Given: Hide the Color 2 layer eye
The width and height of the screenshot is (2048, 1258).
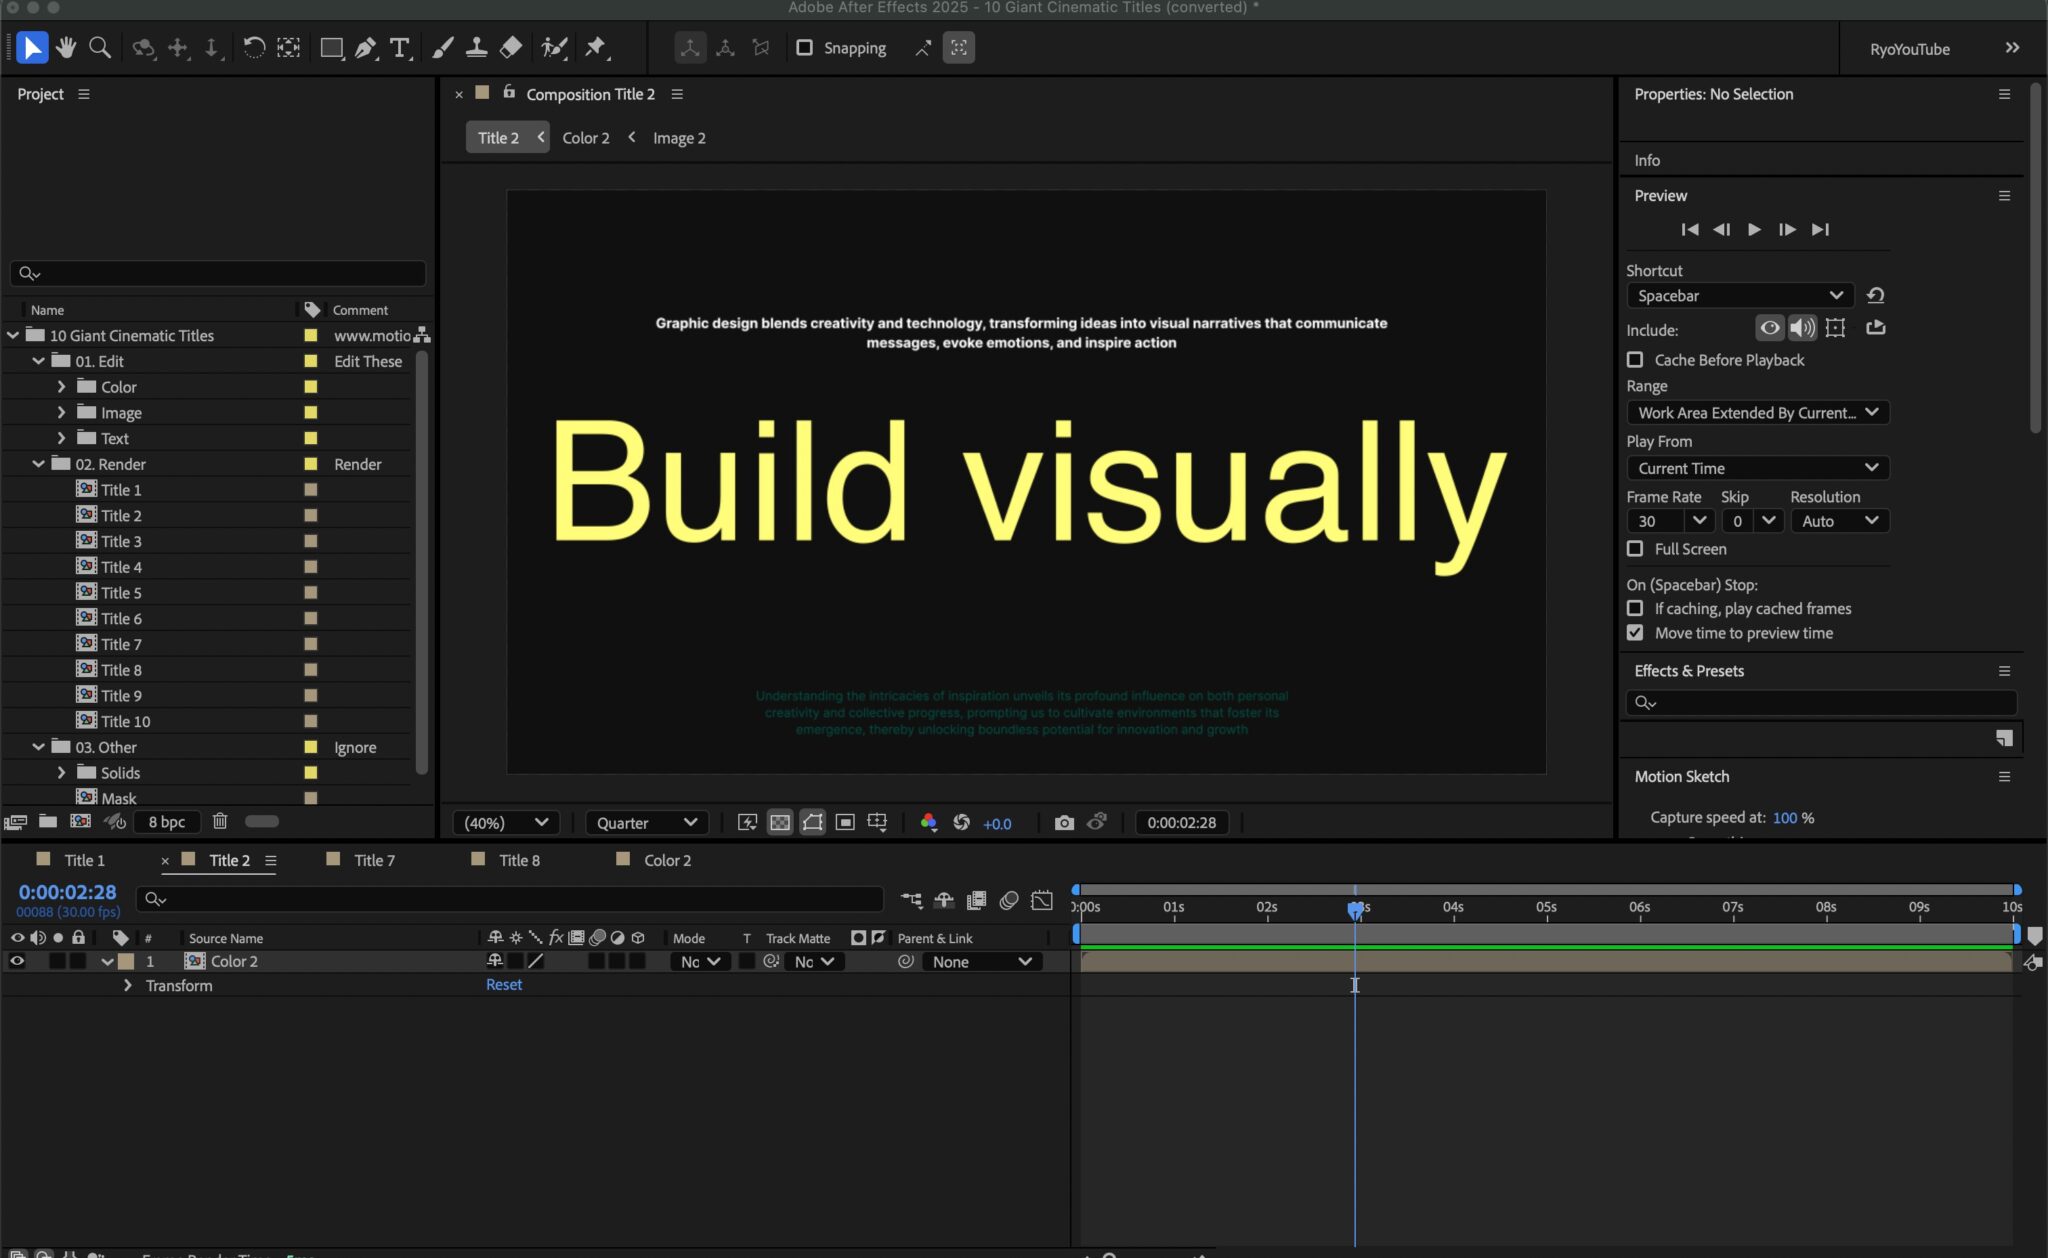Looking at the screenshot, I should (17, 961).
